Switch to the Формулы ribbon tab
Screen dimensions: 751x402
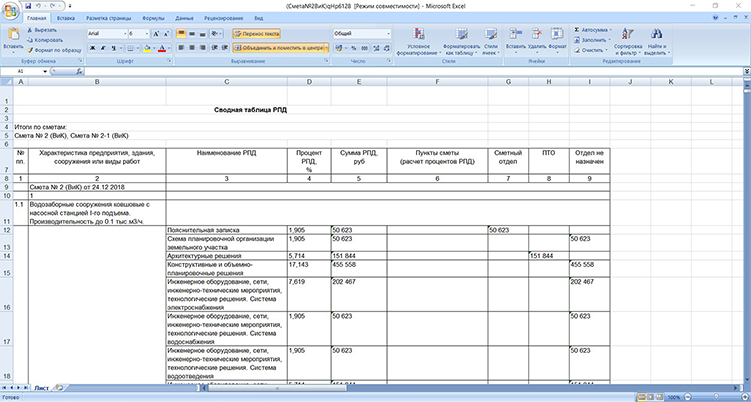pos(154,18)
